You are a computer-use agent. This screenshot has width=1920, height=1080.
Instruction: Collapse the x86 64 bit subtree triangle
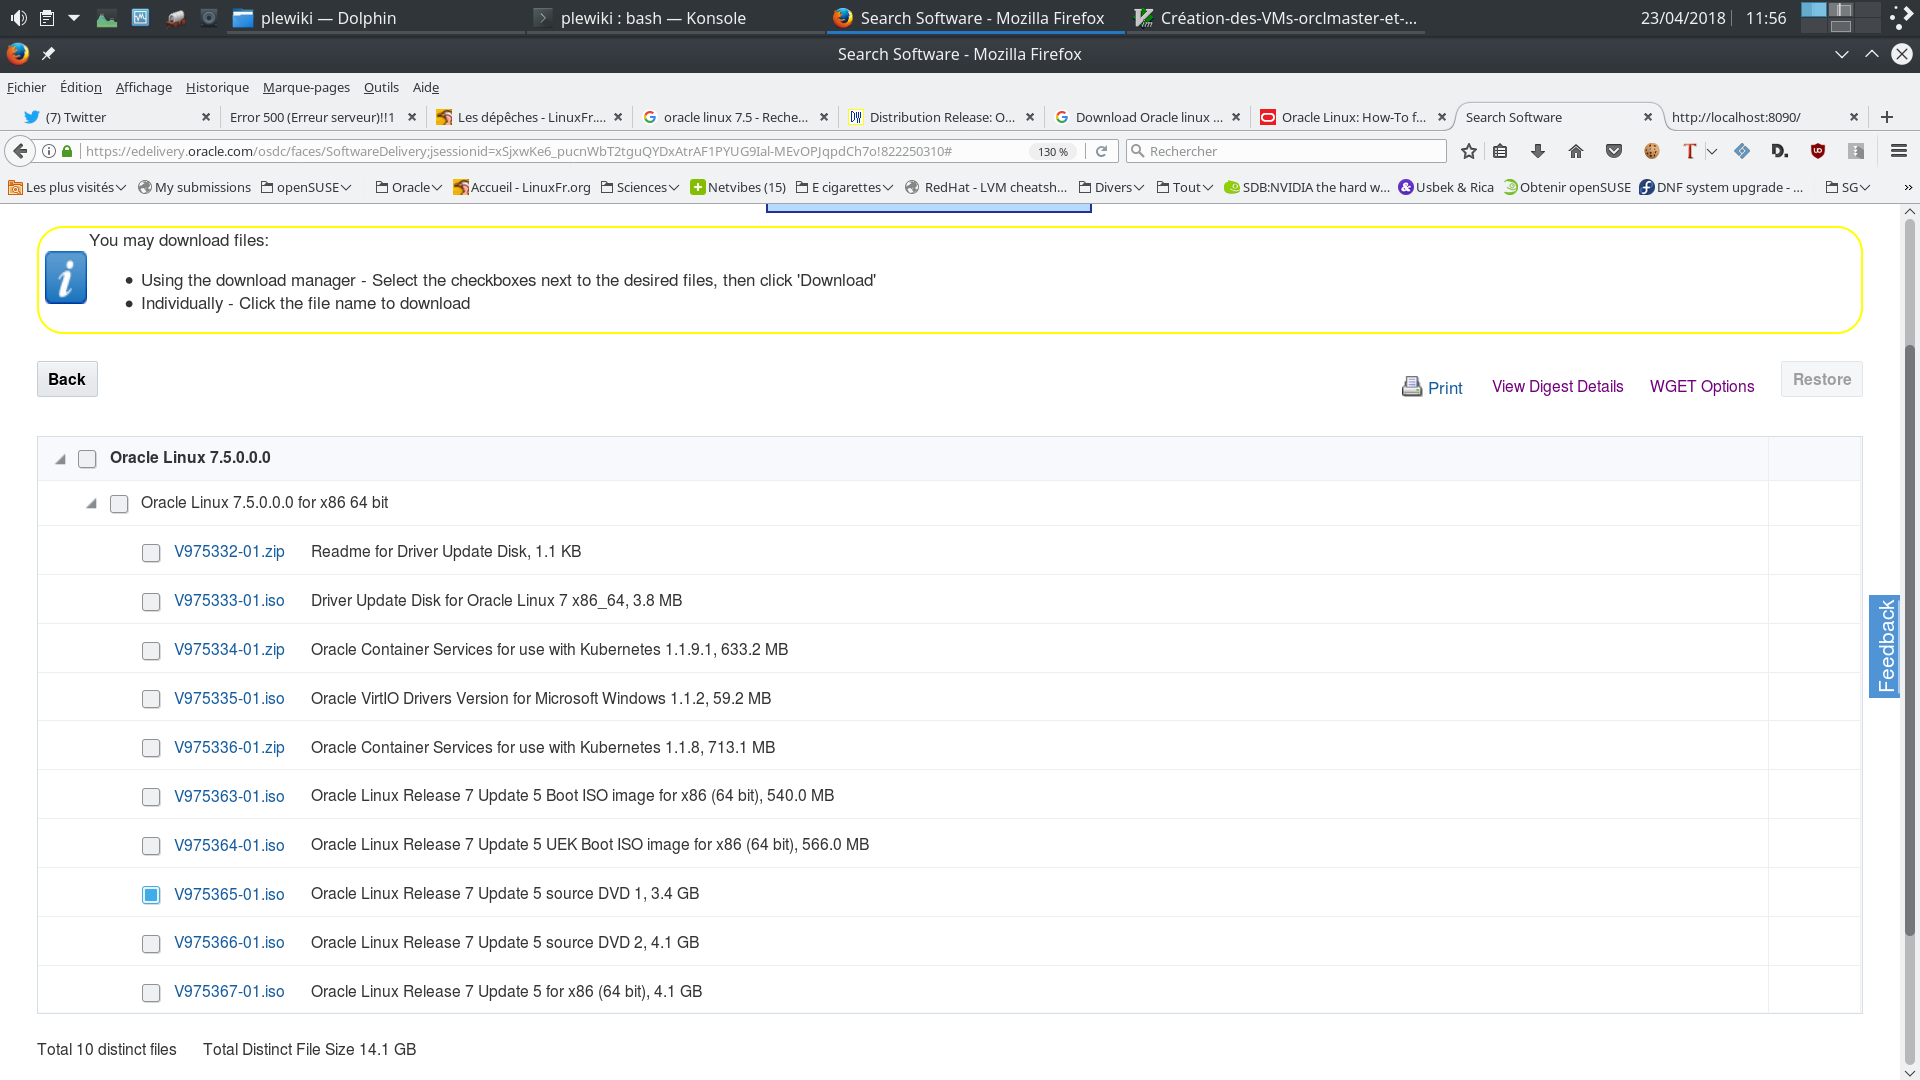[x=91, y=503]
